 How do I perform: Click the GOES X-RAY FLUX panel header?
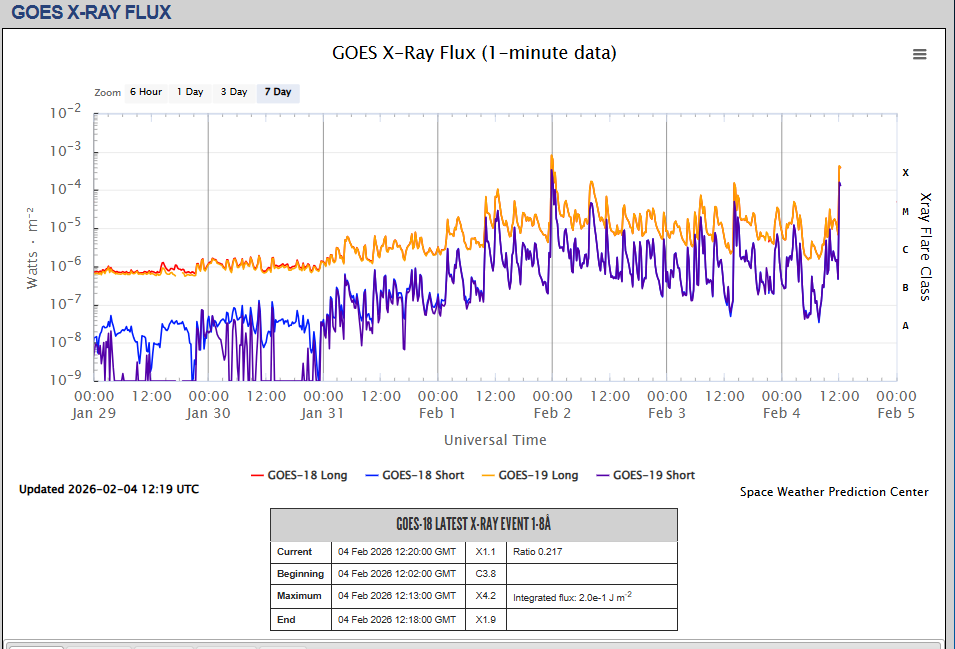pos(91,13)
